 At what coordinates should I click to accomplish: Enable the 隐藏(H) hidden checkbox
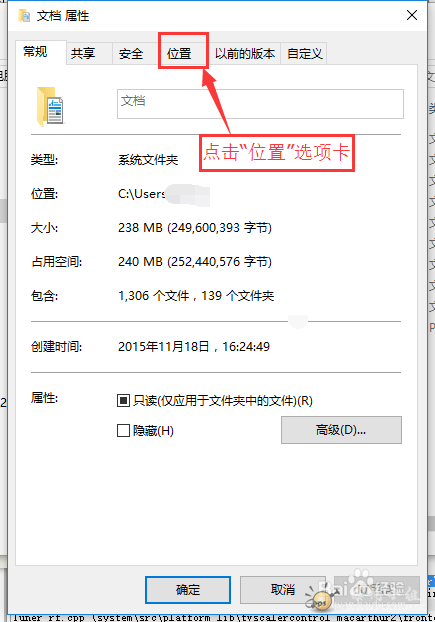[123, 430]
